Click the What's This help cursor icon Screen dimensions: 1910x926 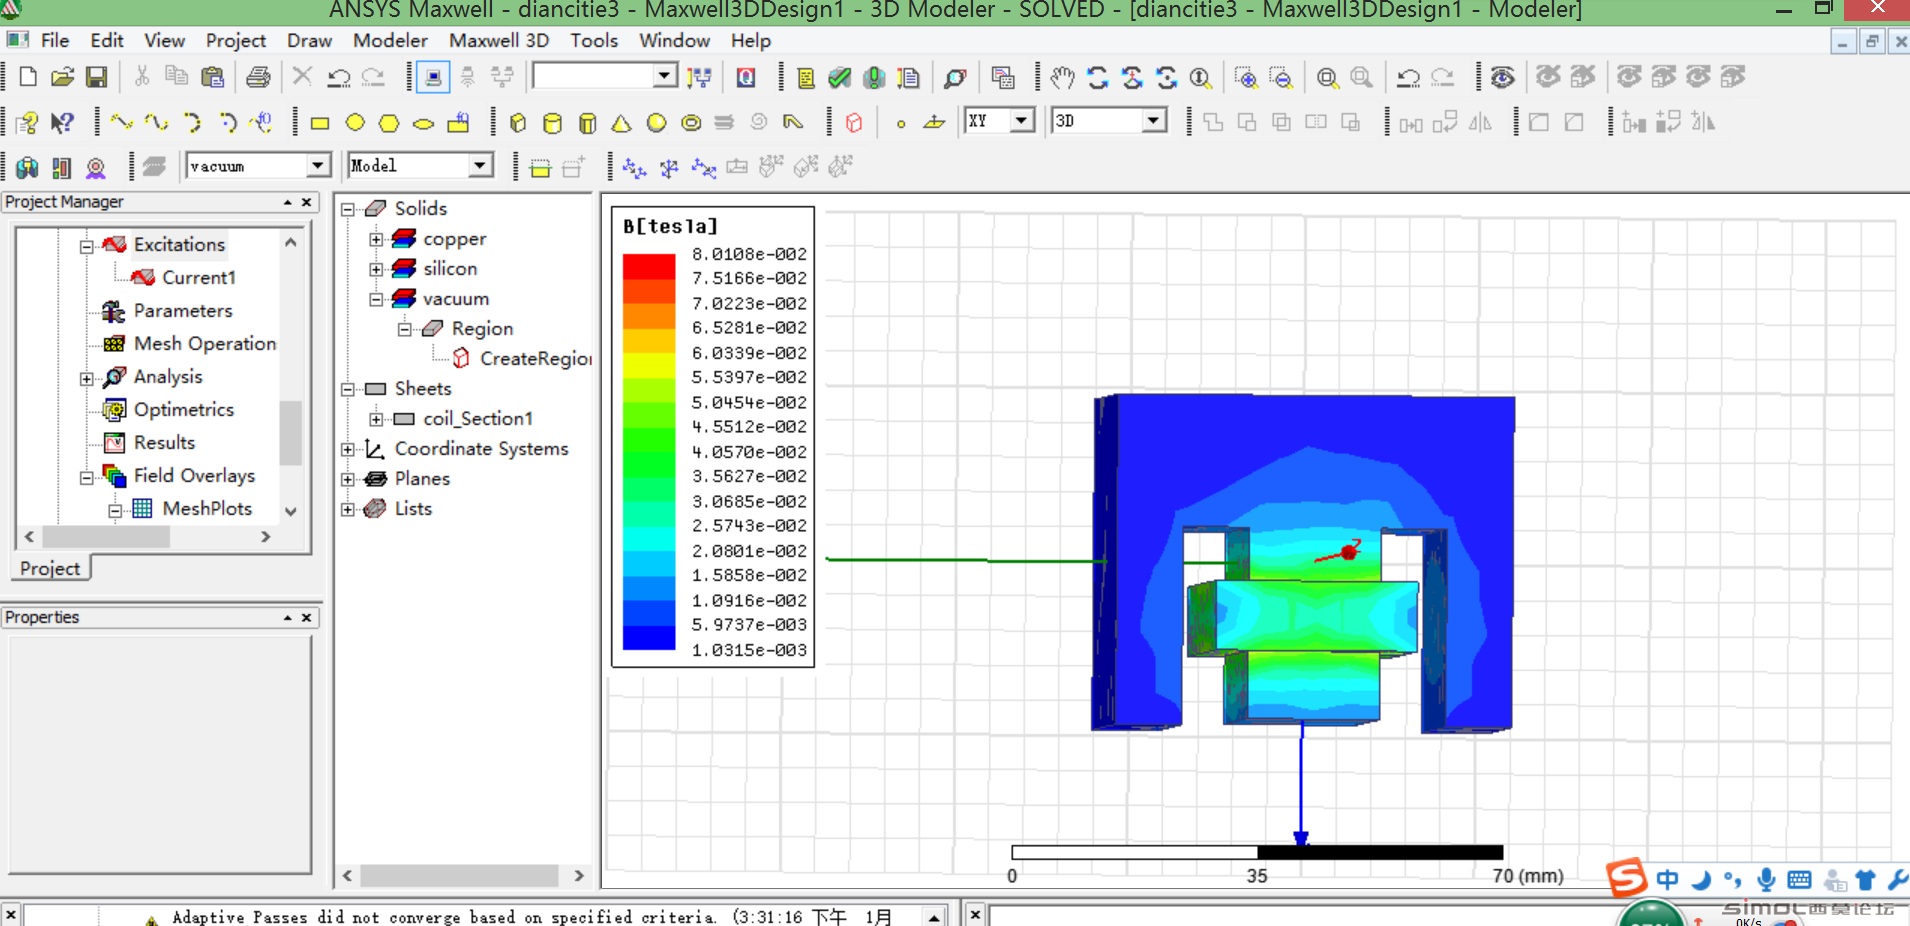[62, 122]
